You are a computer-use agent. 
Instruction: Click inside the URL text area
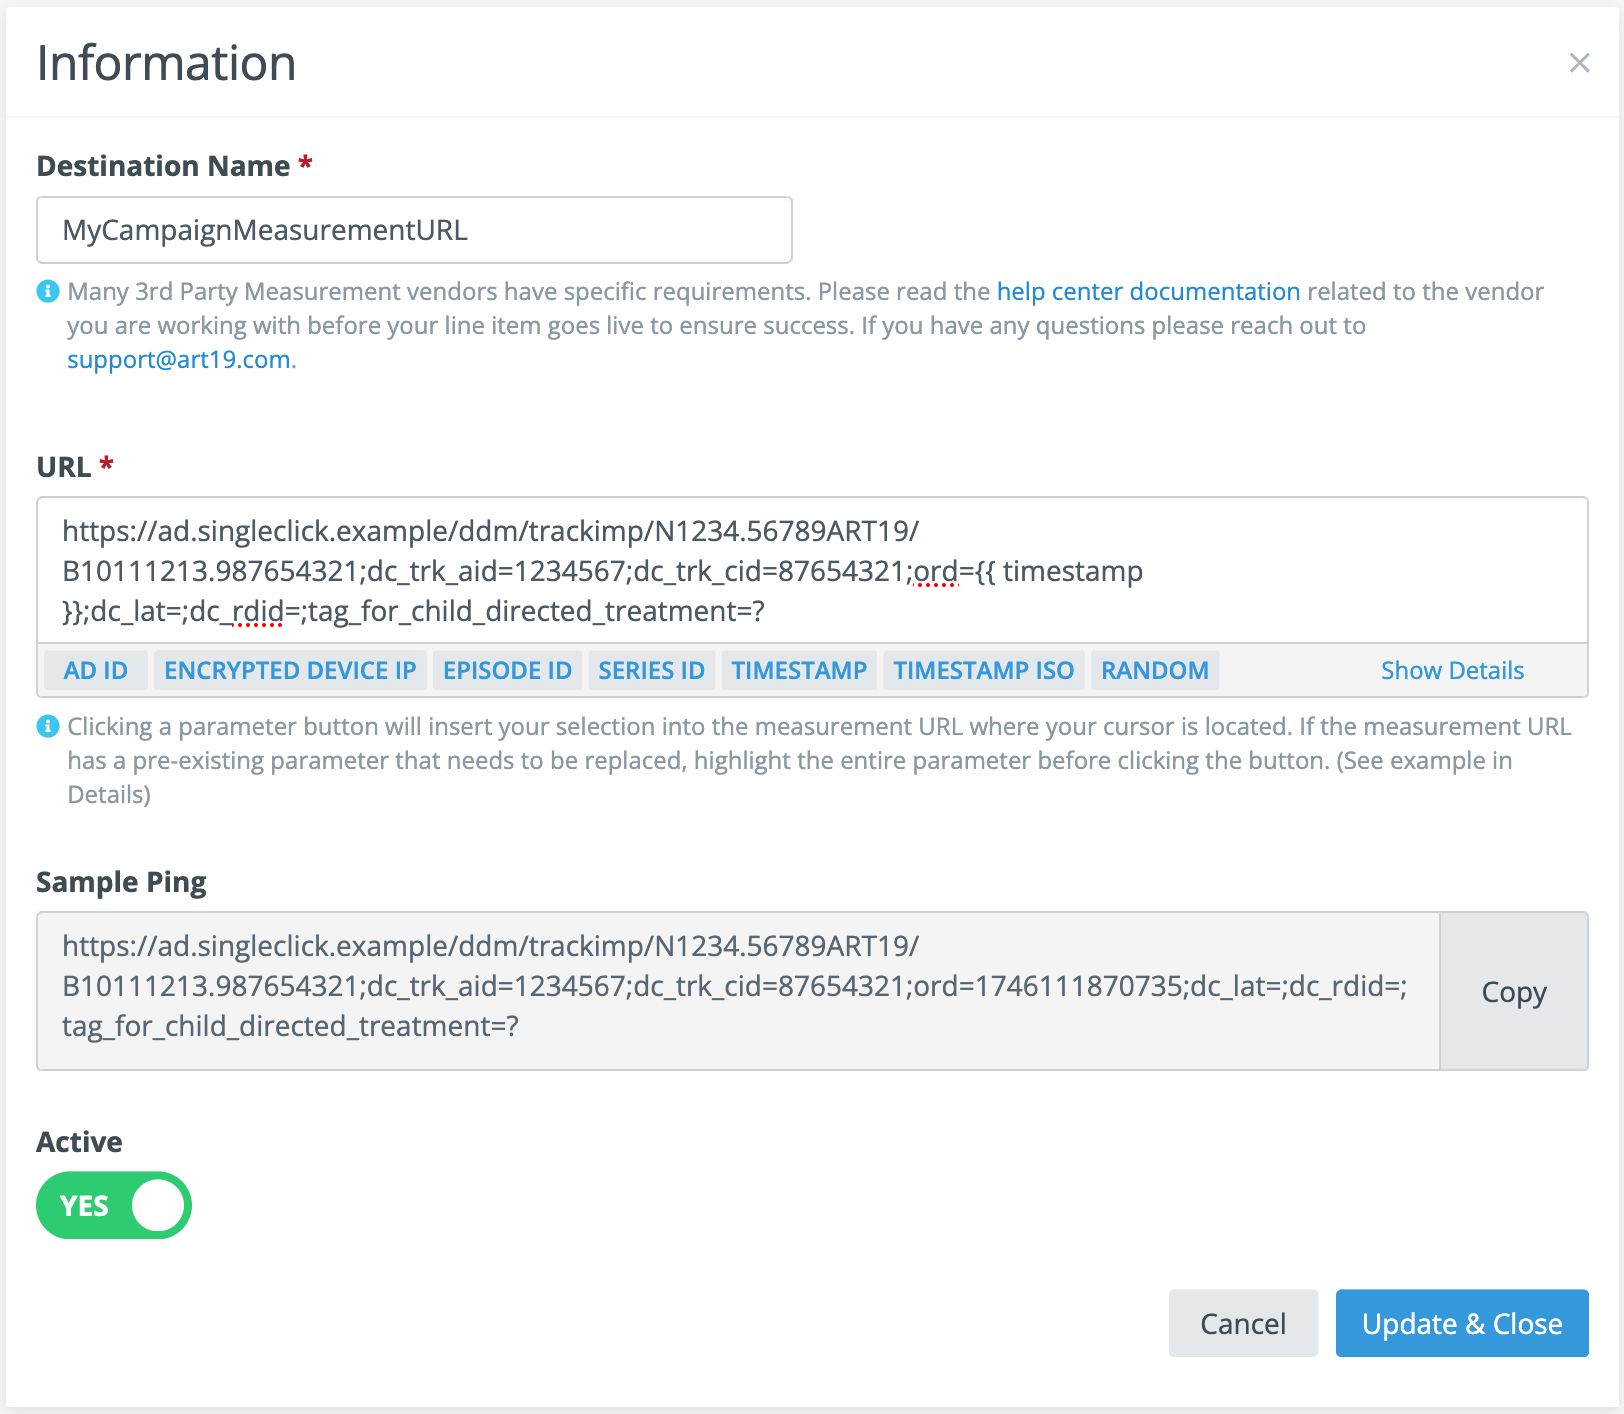pyautogui.click(x=811, y=570)
